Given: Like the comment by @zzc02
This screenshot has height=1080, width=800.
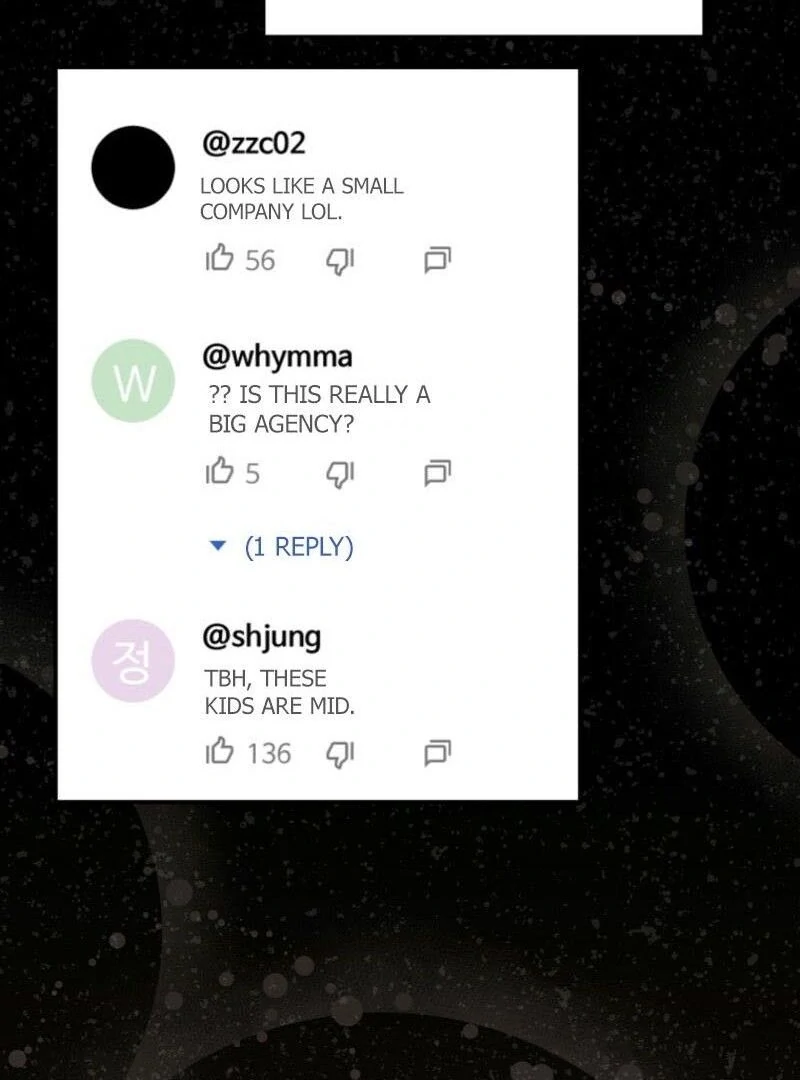Looking at the screenshot, I should click(219, 258).
